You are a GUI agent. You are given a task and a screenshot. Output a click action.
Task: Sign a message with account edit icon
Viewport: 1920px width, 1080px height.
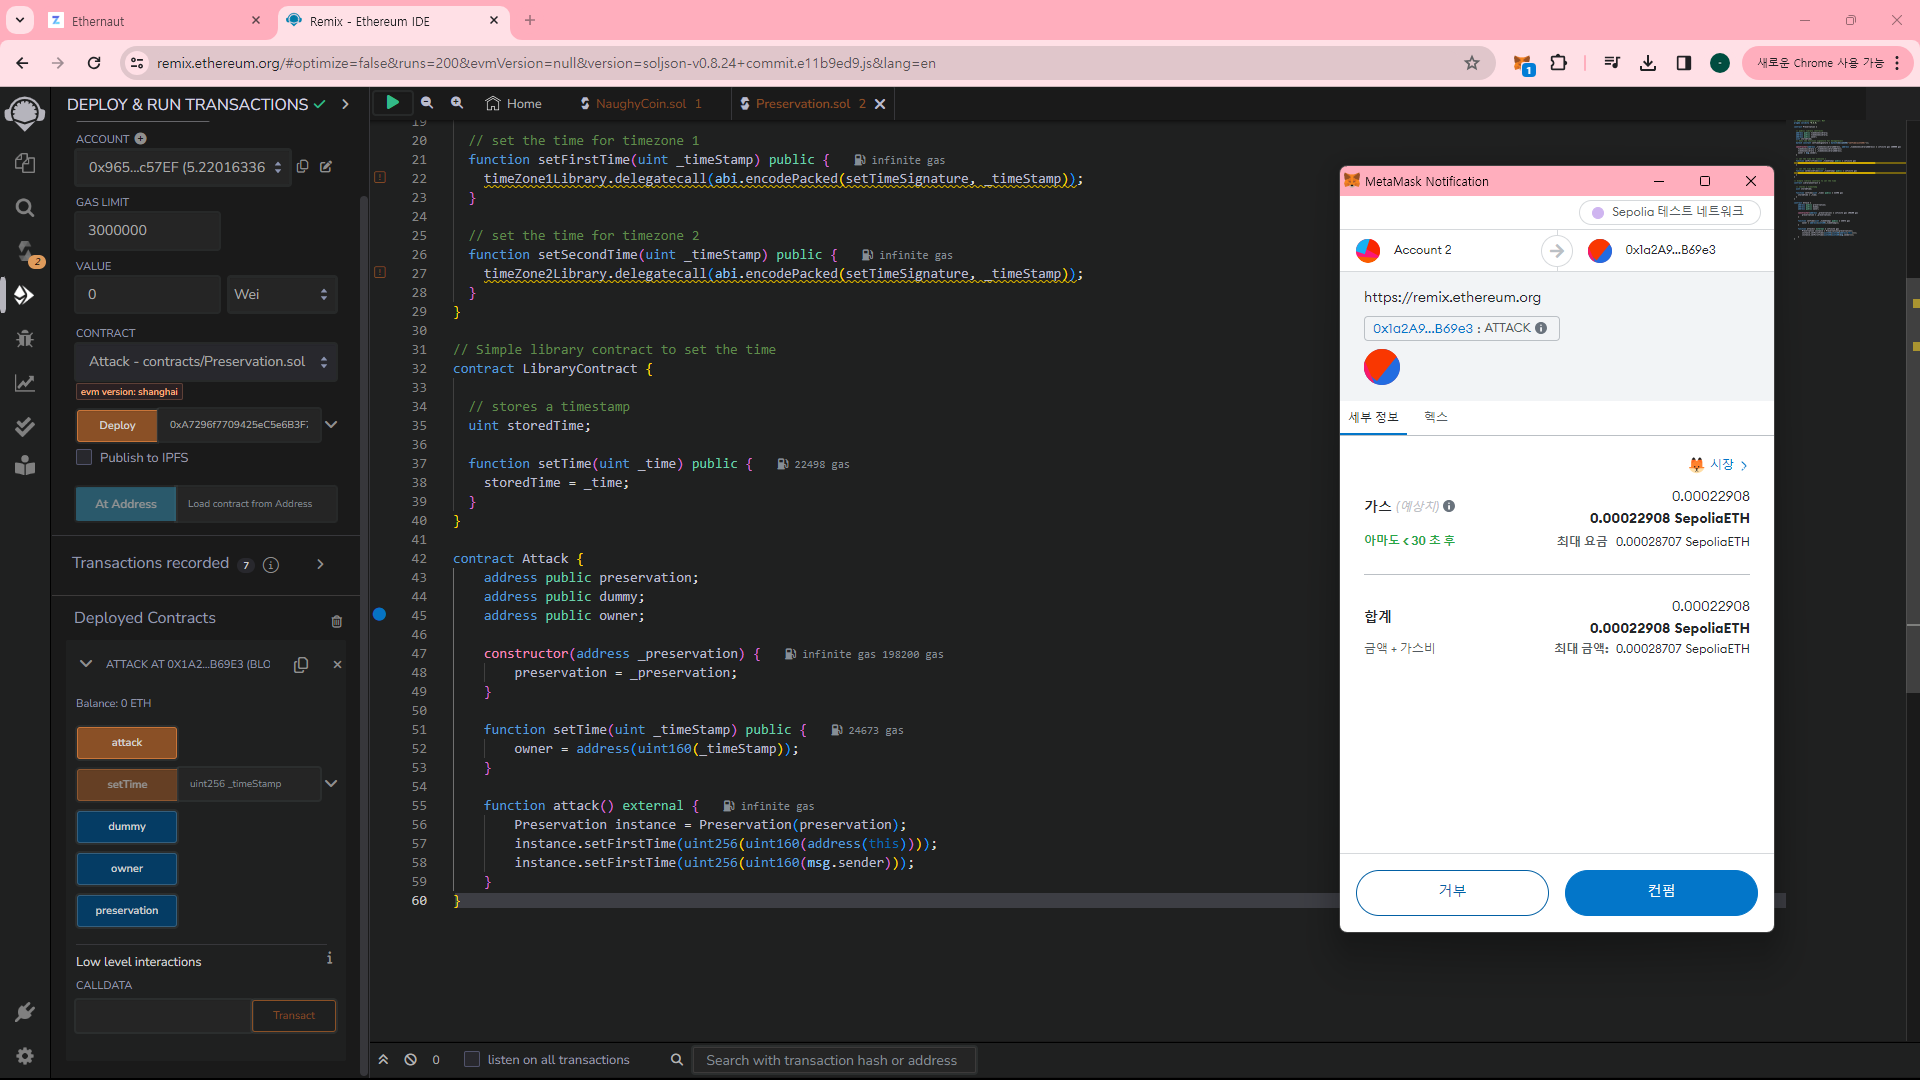(326, 167)
